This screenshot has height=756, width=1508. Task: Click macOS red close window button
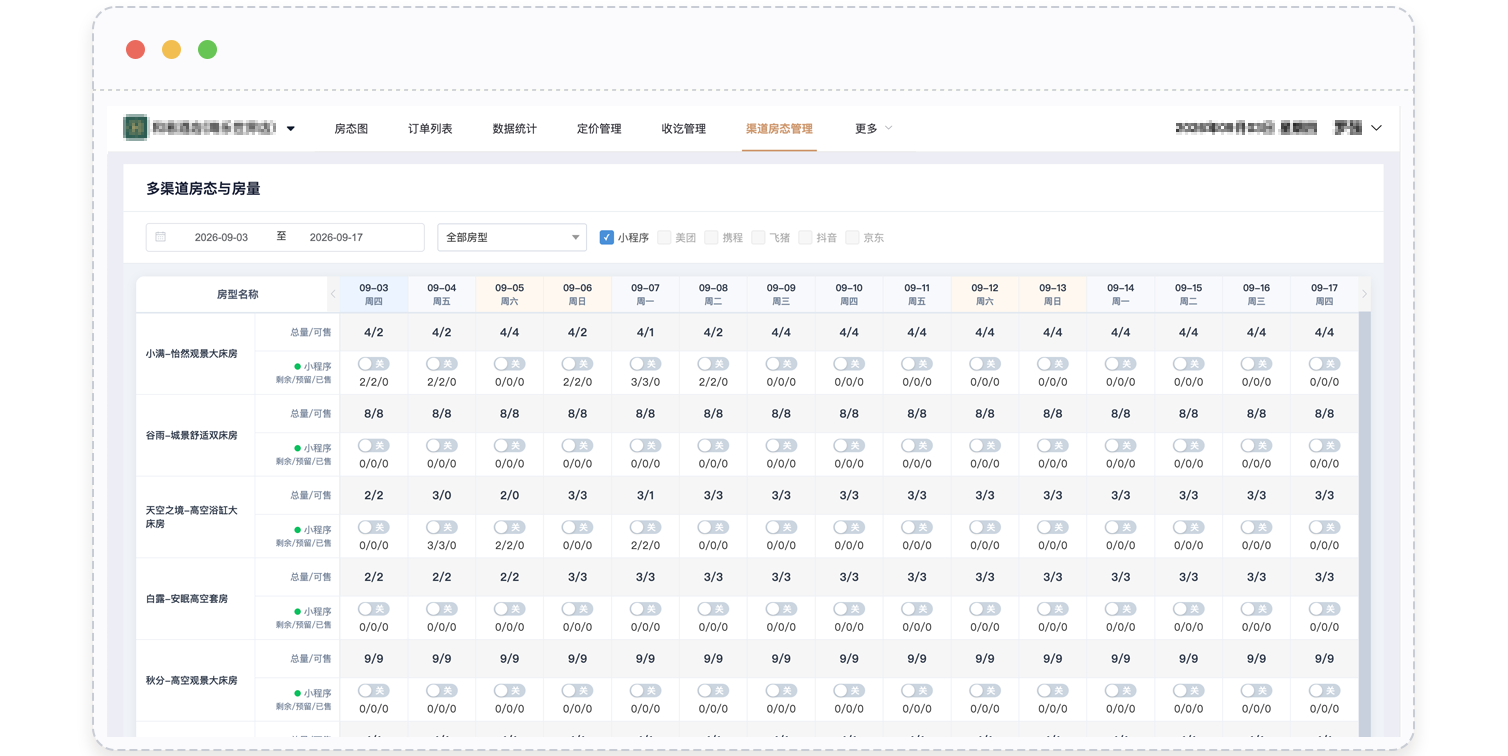click(x=135, y=49)
